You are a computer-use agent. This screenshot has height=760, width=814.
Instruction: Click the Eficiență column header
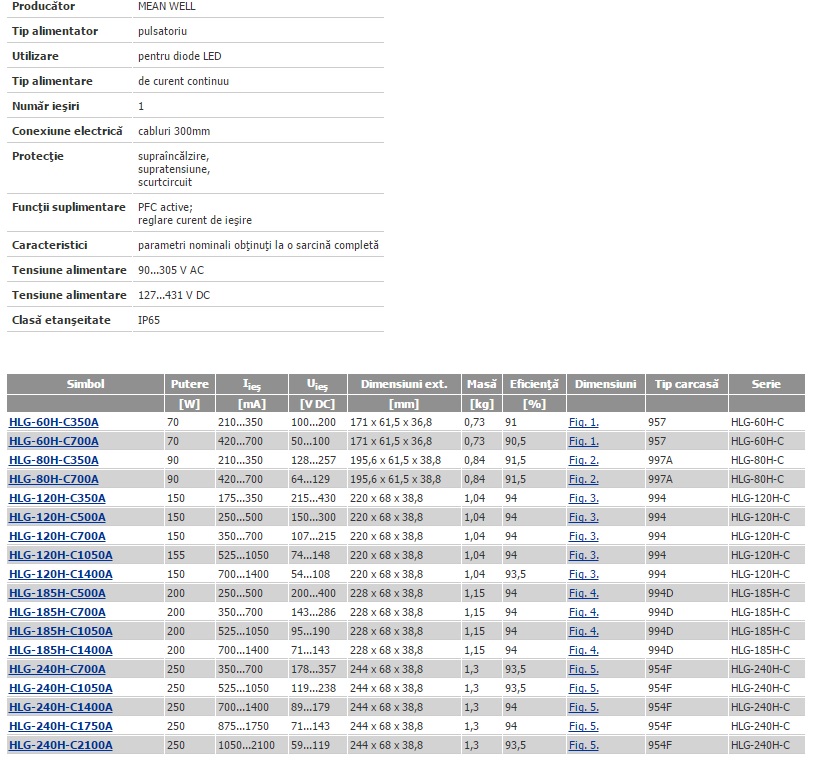[534, 384]
